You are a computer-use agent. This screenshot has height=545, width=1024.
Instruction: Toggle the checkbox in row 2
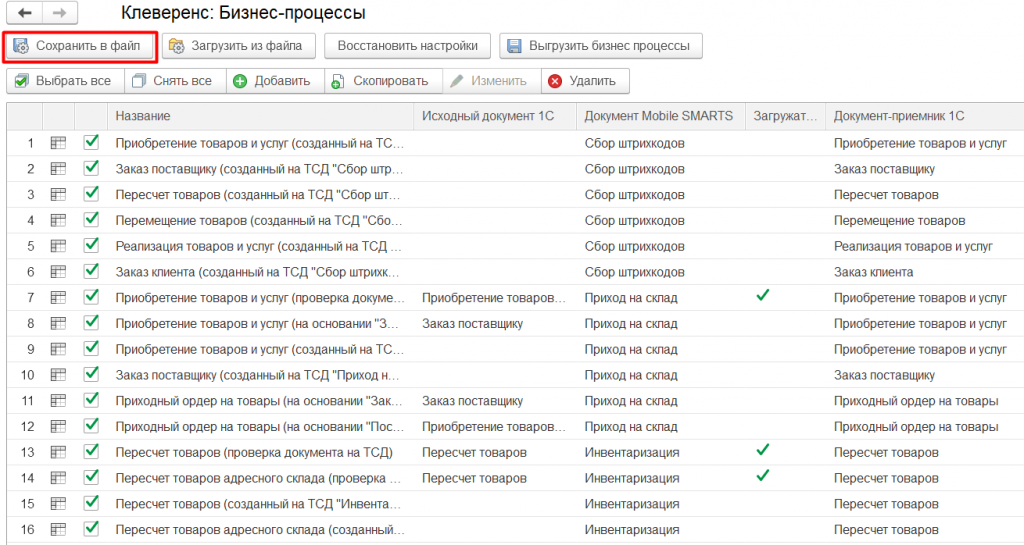[91, 168]
